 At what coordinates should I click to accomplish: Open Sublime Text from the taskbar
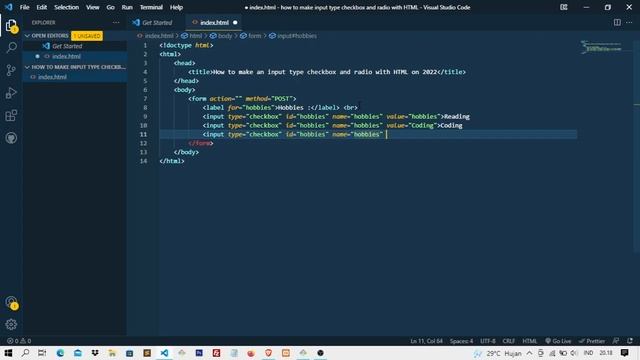click(x=147, y=353)
